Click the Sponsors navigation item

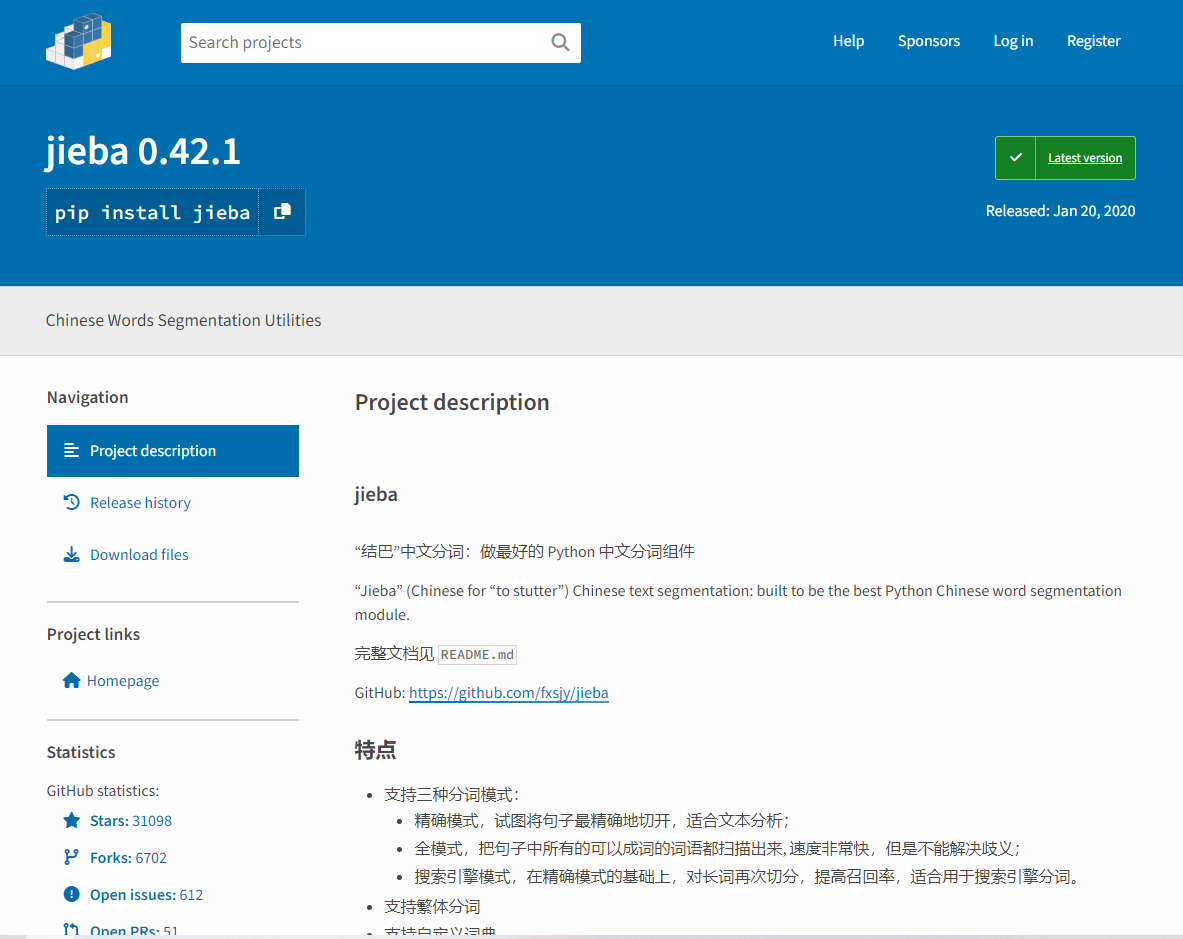click(x=928, y=41)
